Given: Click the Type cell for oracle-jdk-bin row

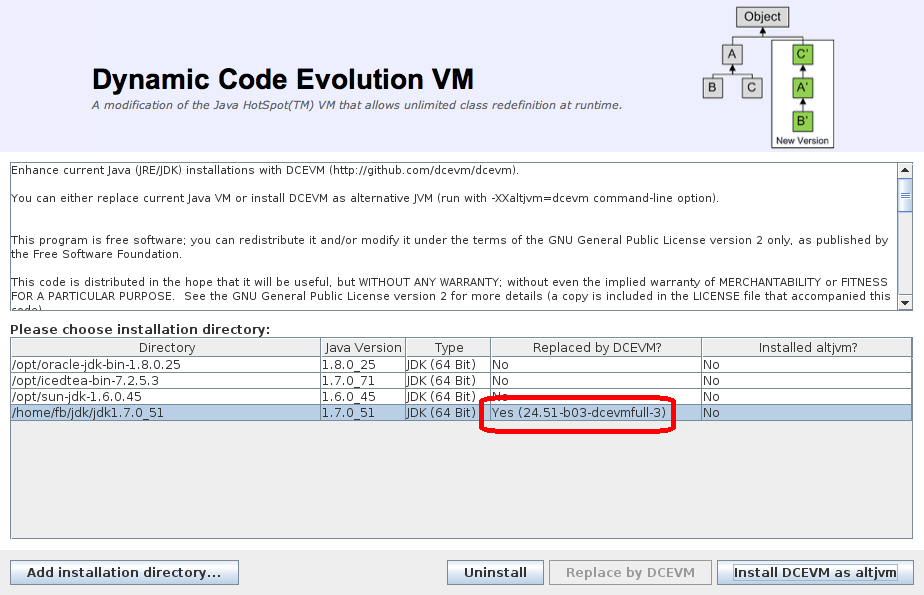Looking at the screenshot, I should (x=448, y=365).
